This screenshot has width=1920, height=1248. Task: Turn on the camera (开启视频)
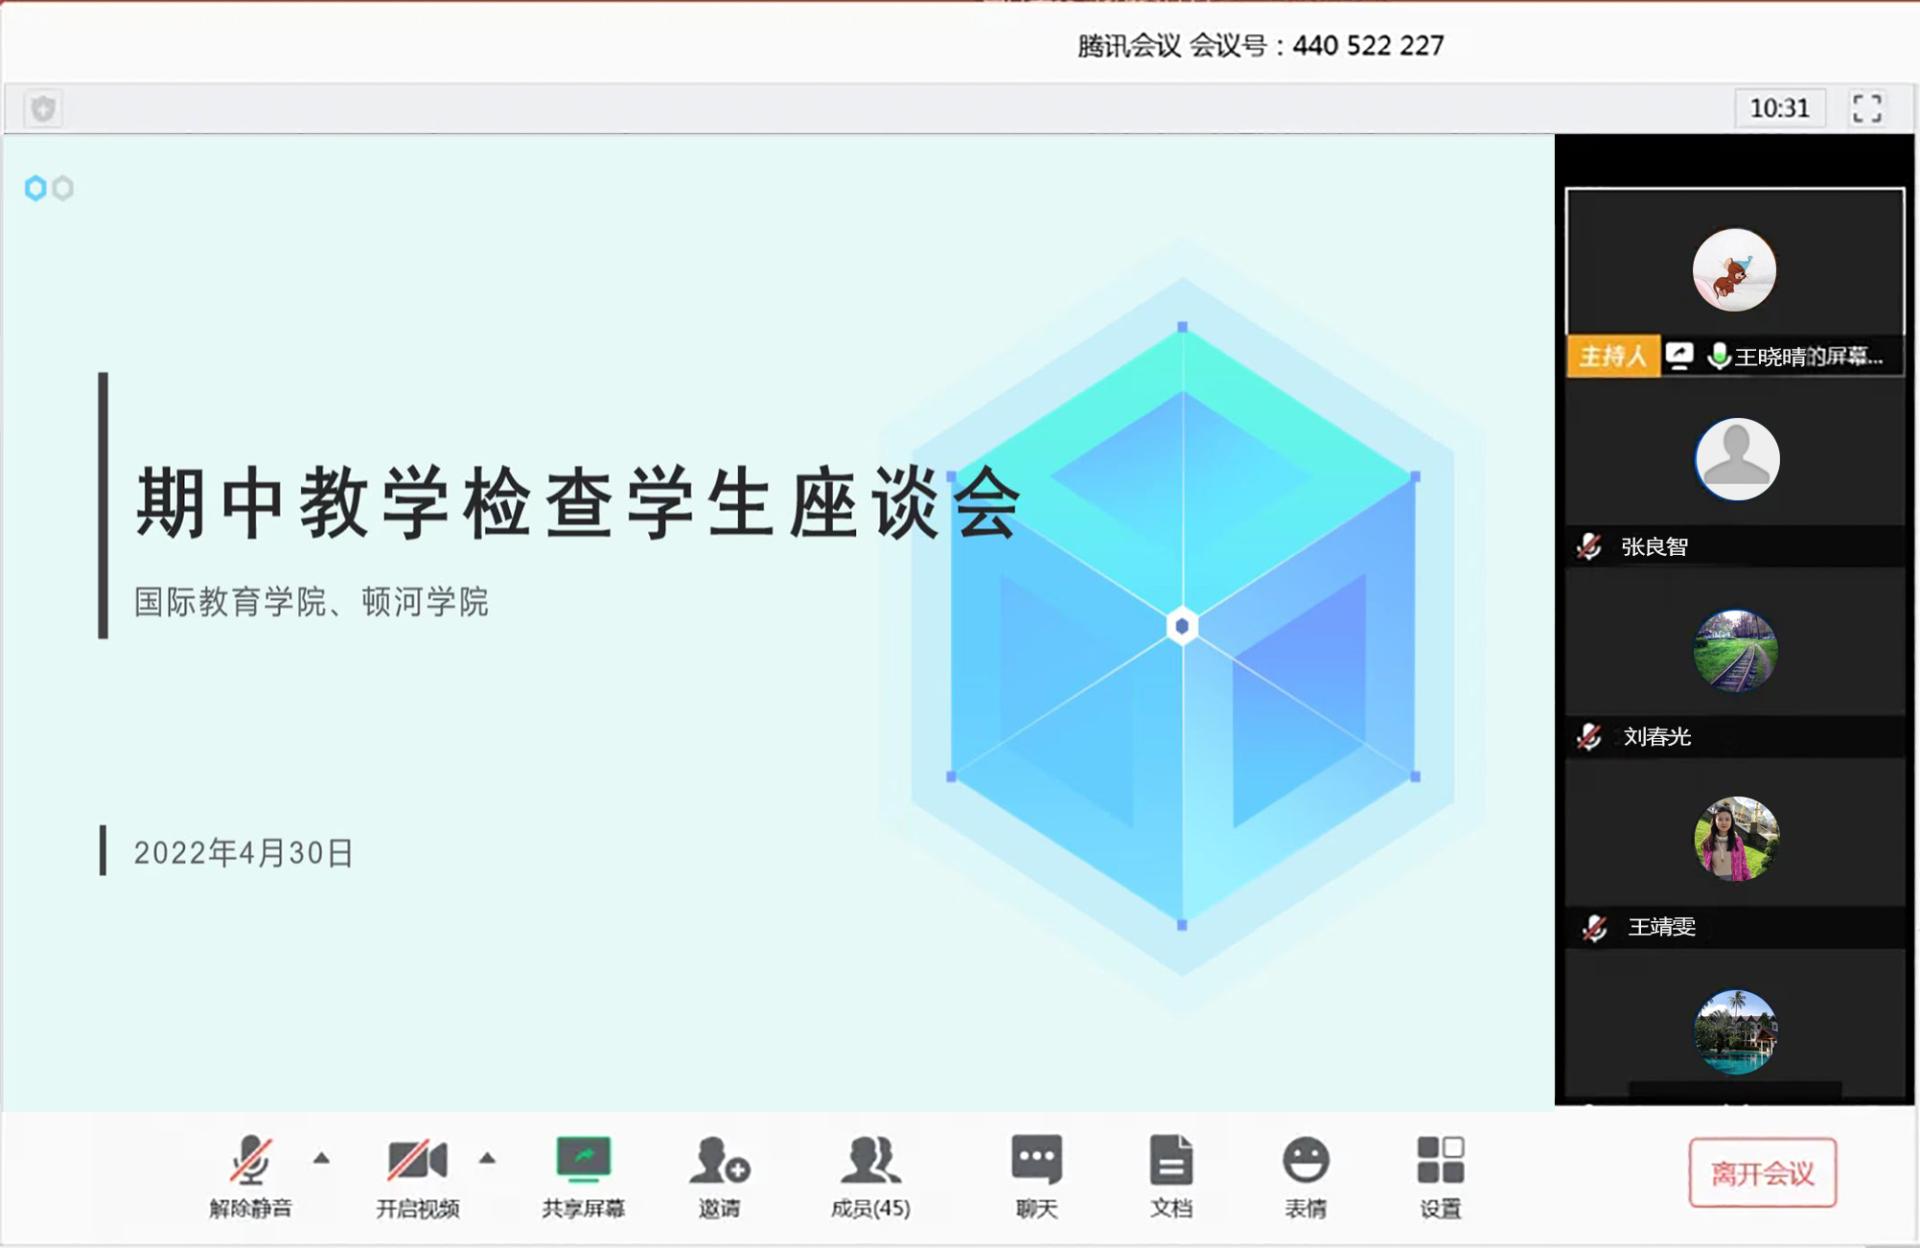(417, 1176)
